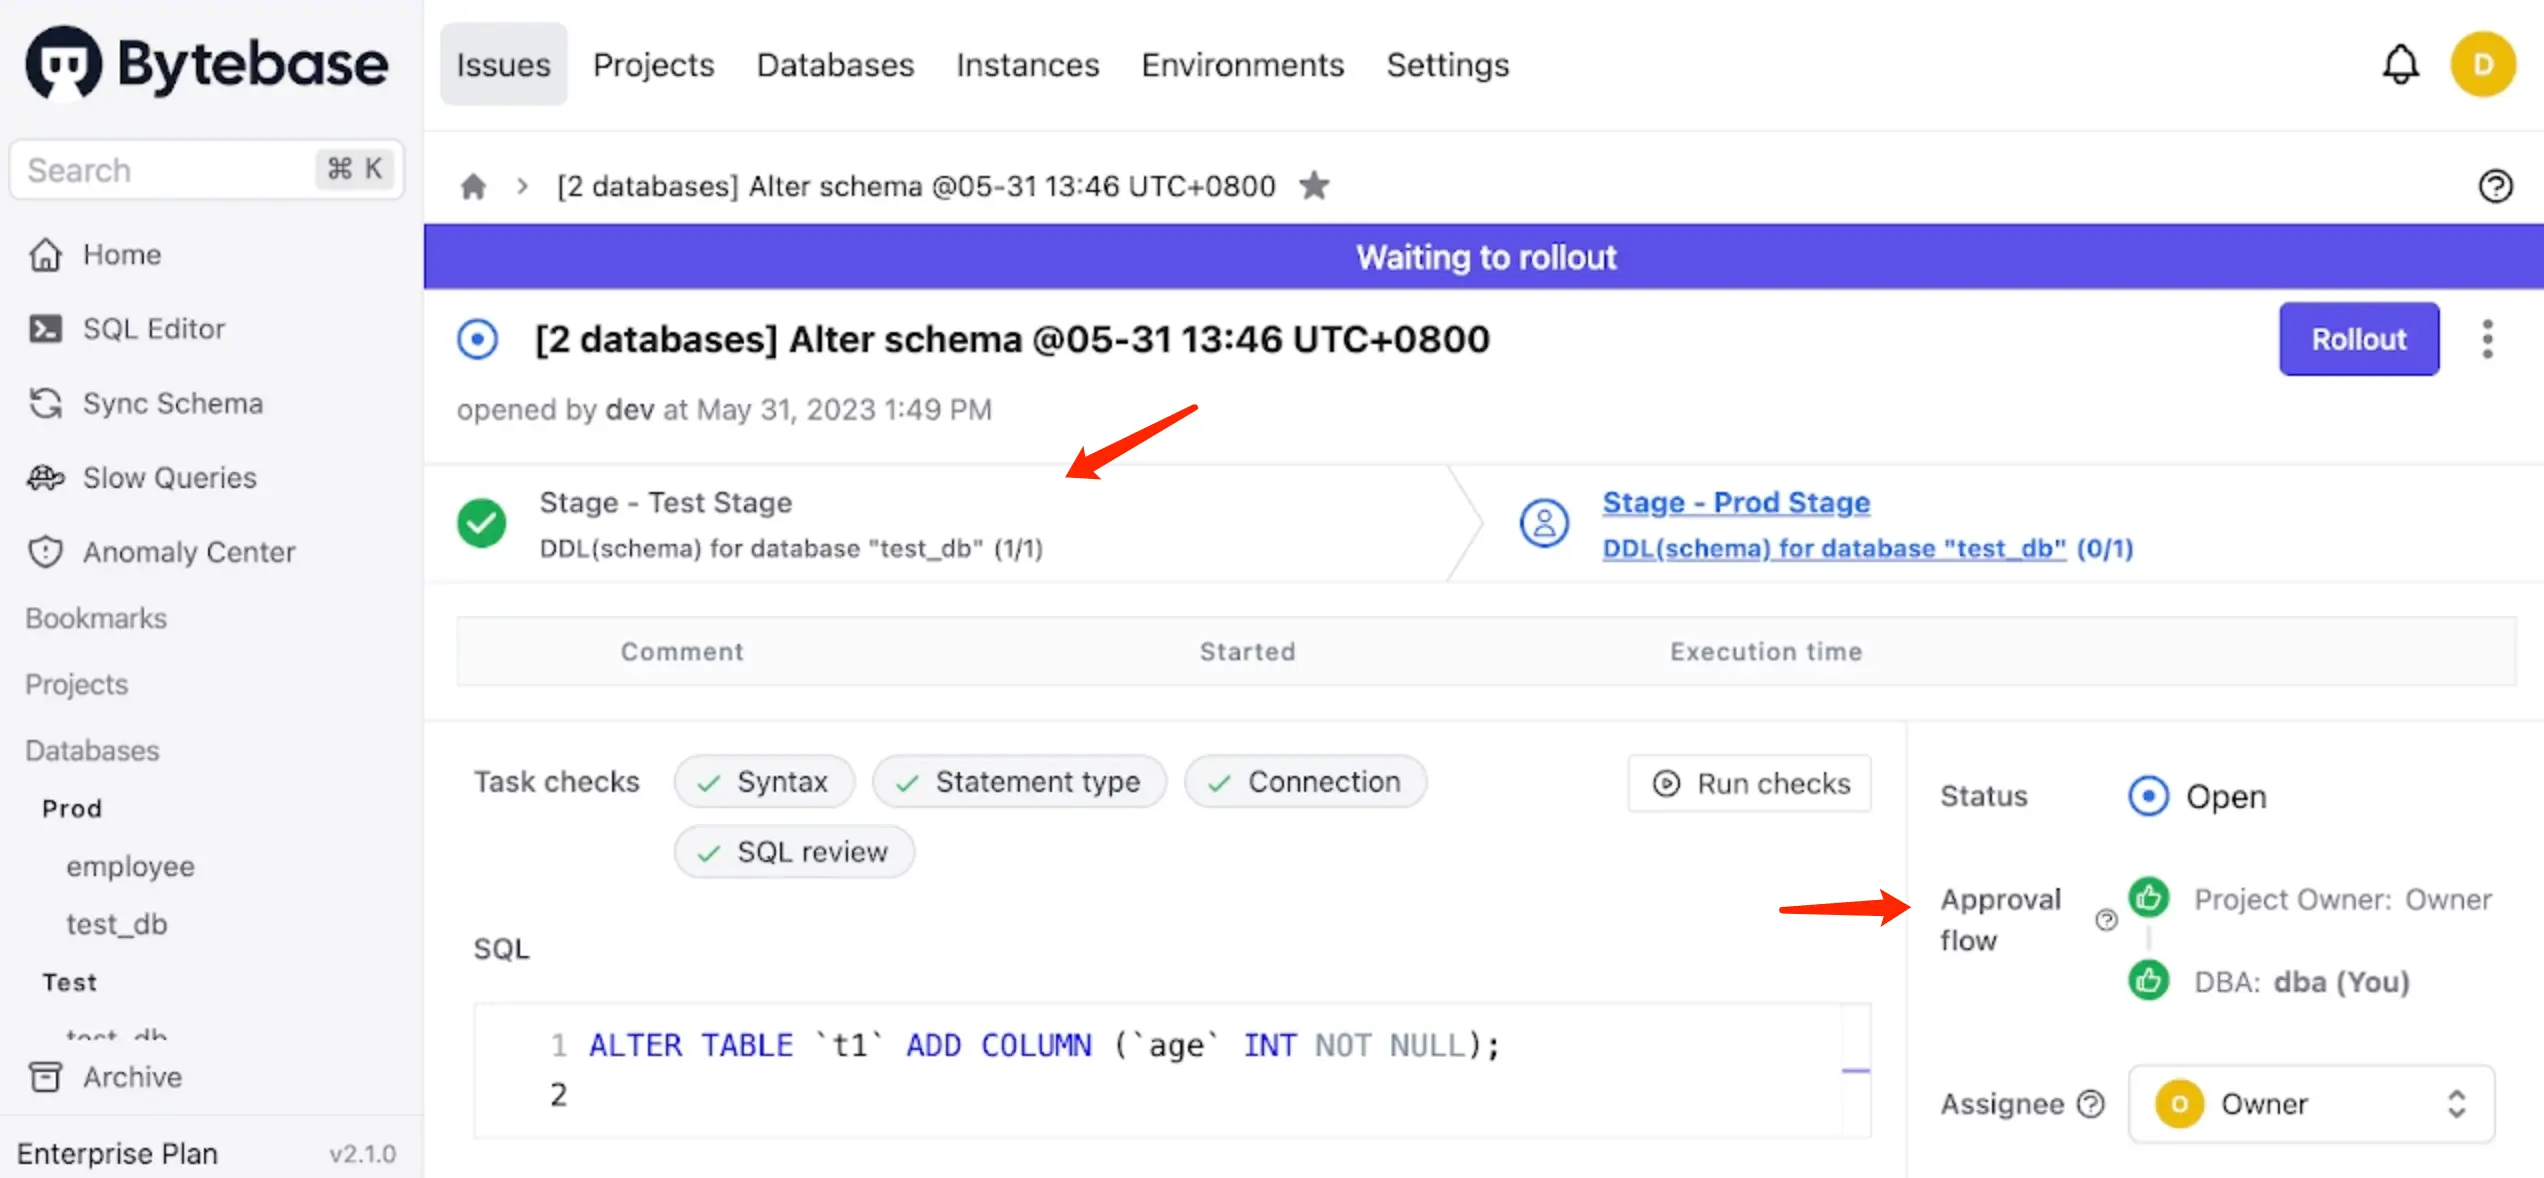Screen dimensions: 2544x1178
Task: Open the Anomaly Center
Action: coord(188,551)
